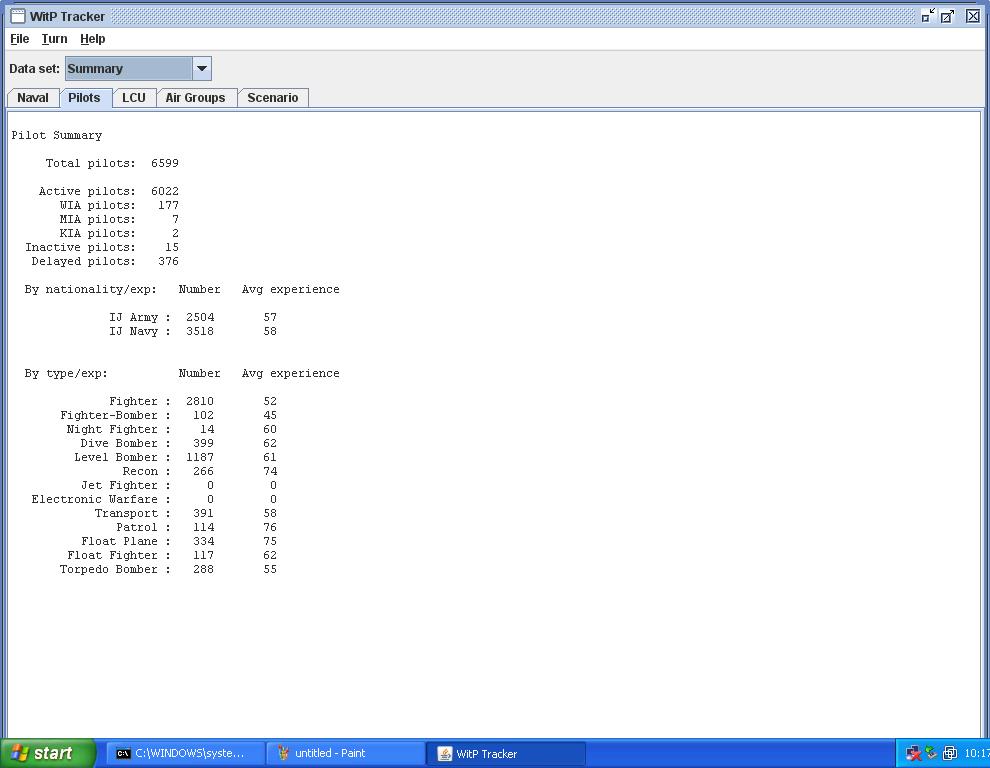Click the Total pilots value 6599
Screen dimensions: 990x768
tap(165, 163)
